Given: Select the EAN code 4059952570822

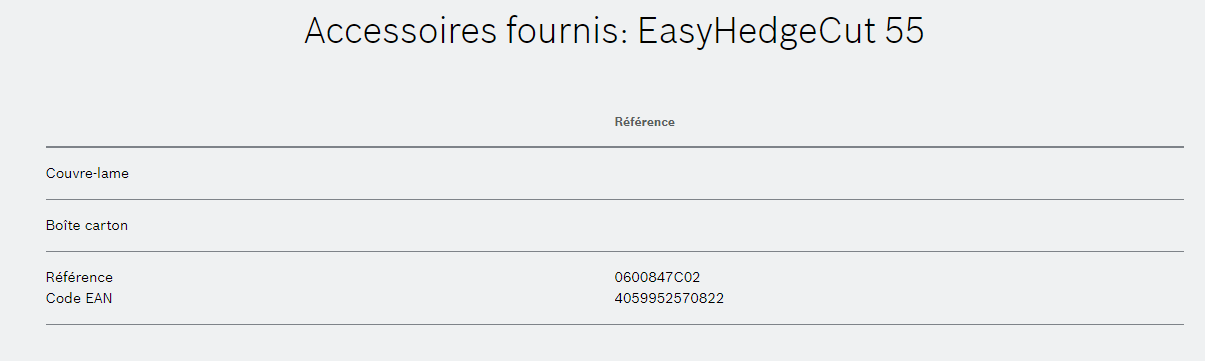Looking at the screenshot, I should pyautogui.click(x=669, y=298).
